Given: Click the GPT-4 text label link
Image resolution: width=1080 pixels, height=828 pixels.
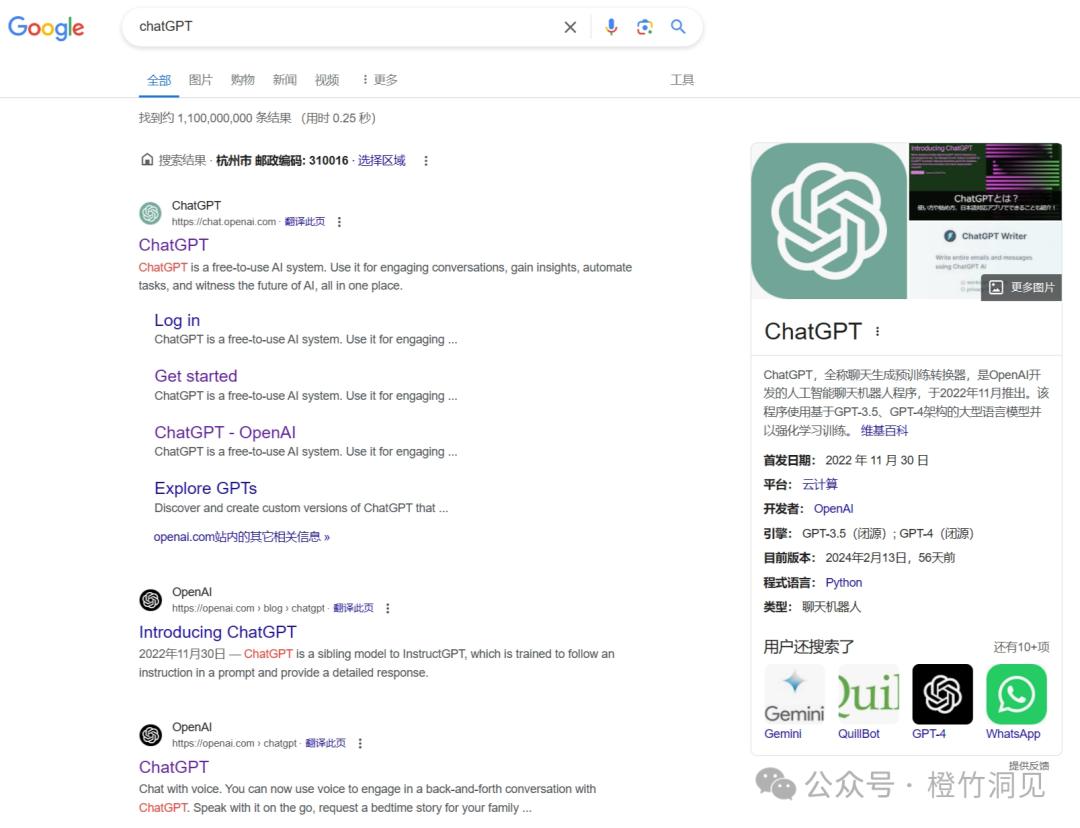Looking at the screenshot, I should click(929, 734).
